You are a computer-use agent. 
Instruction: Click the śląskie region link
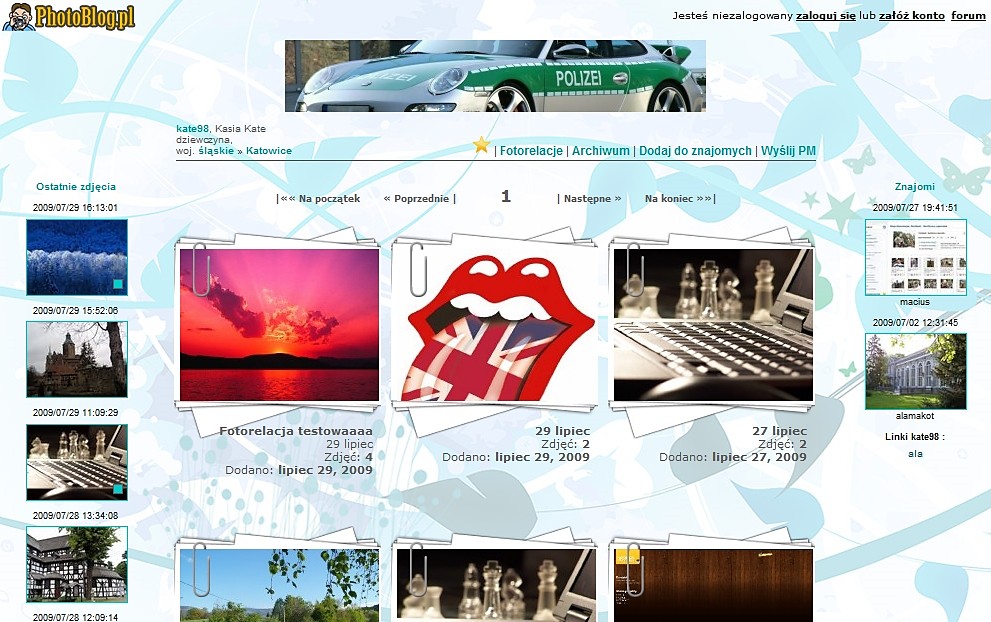click(216, 150)
